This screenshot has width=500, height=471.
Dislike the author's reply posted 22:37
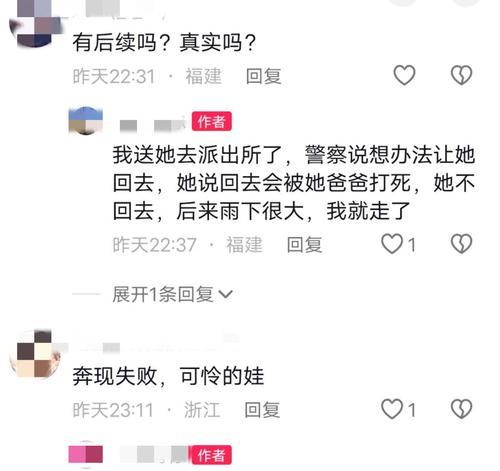(x=461, y=244)
